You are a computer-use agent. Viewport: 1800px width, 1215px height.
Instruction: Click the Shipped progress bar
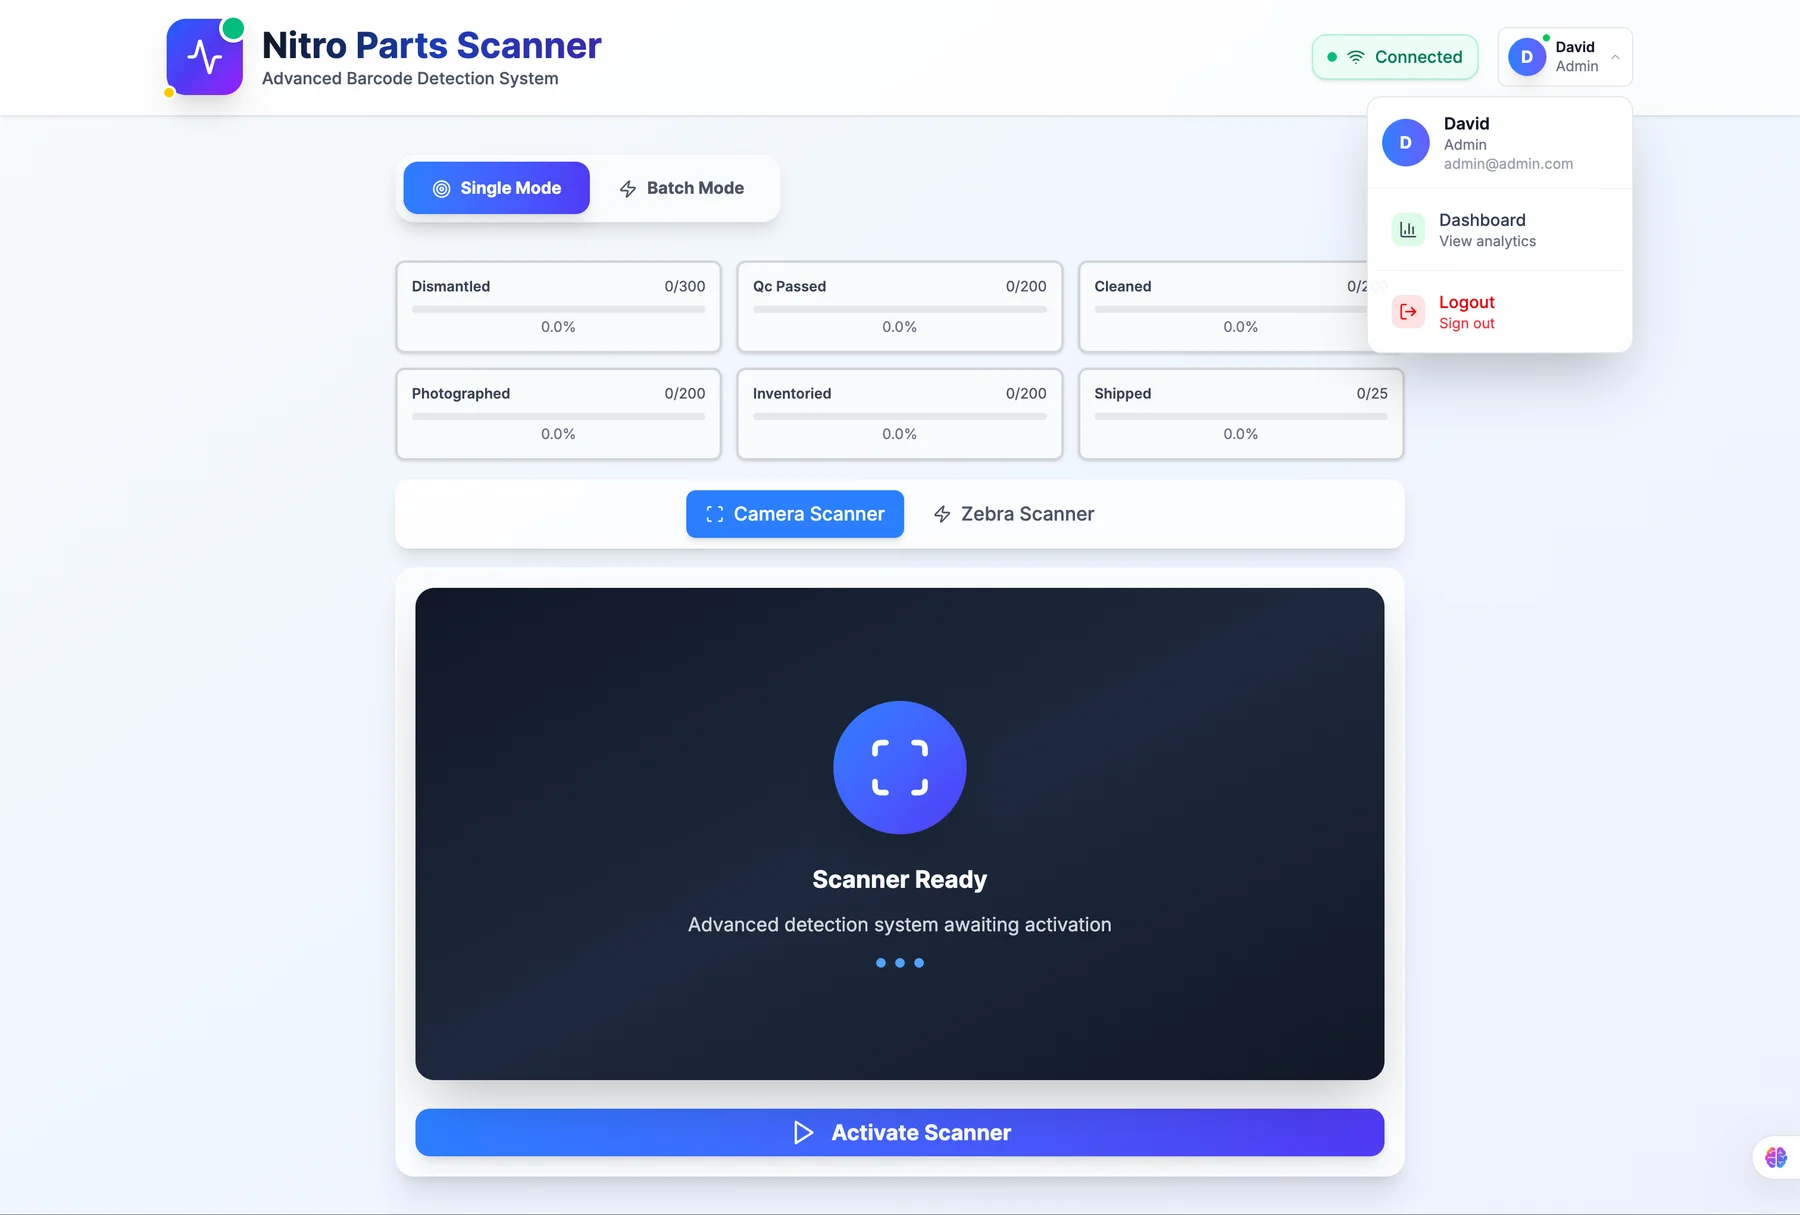pos(1241,416)
